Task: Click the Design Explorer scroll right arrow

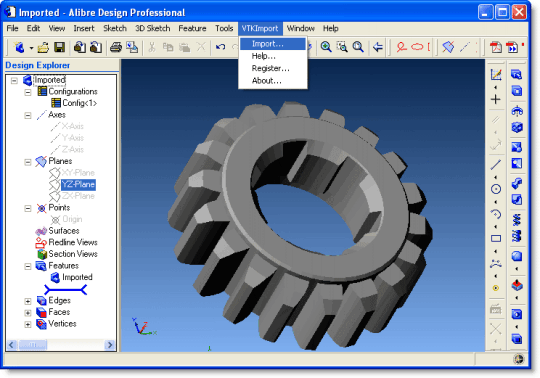Action: tap(110, 345)
